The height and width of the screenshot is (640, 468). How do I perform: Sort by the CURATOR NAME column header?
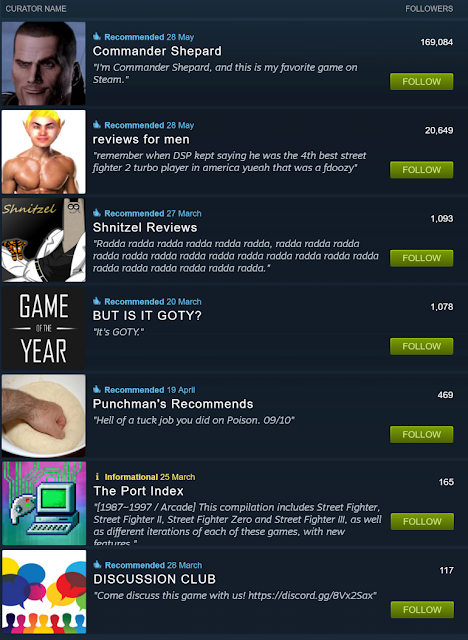(36, 9)
